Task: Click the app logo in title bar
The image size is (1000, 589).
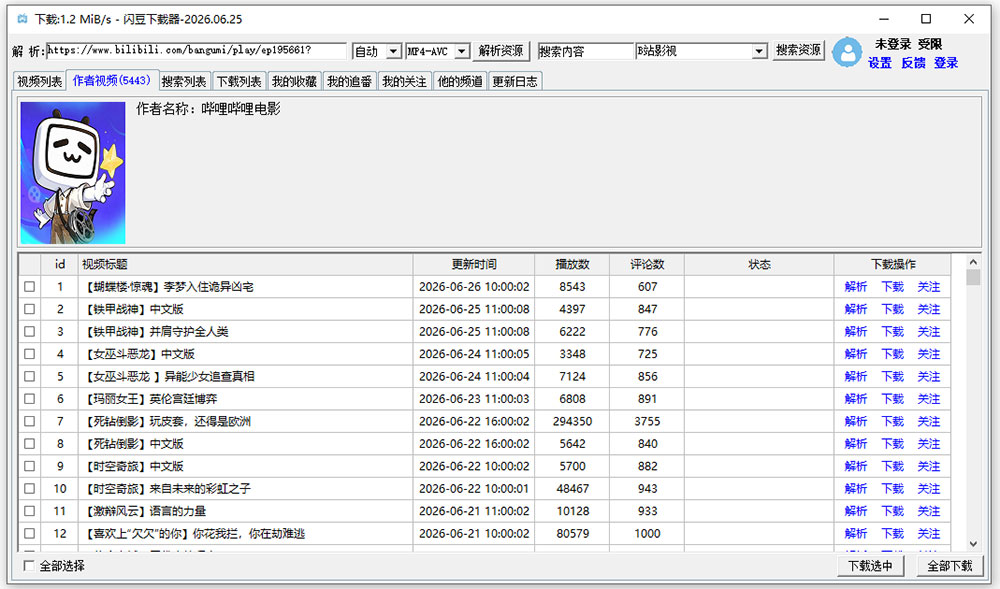Action: (22, 19)
